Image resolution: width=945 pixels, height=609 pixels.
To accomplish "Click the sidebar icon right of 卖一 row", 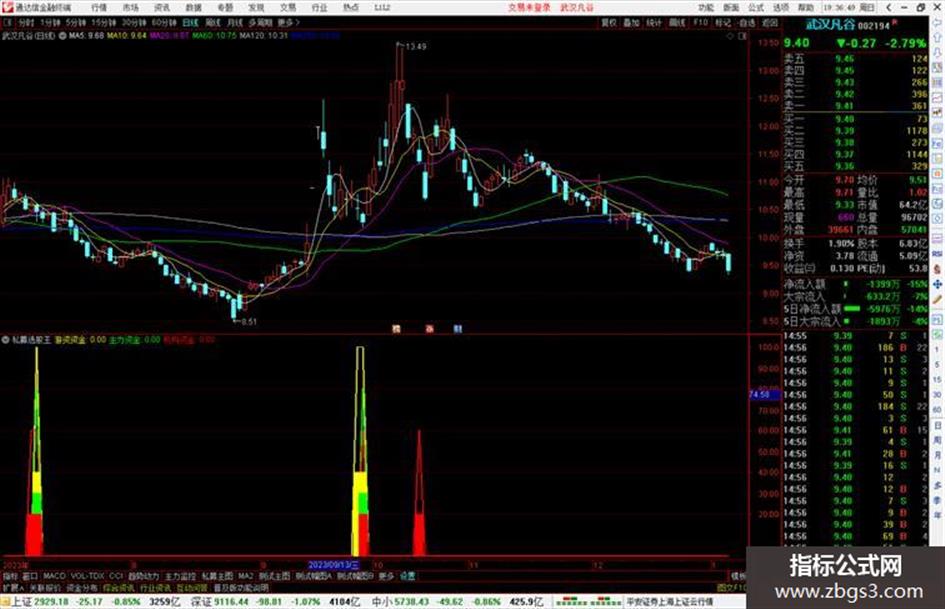I will 938,112.
